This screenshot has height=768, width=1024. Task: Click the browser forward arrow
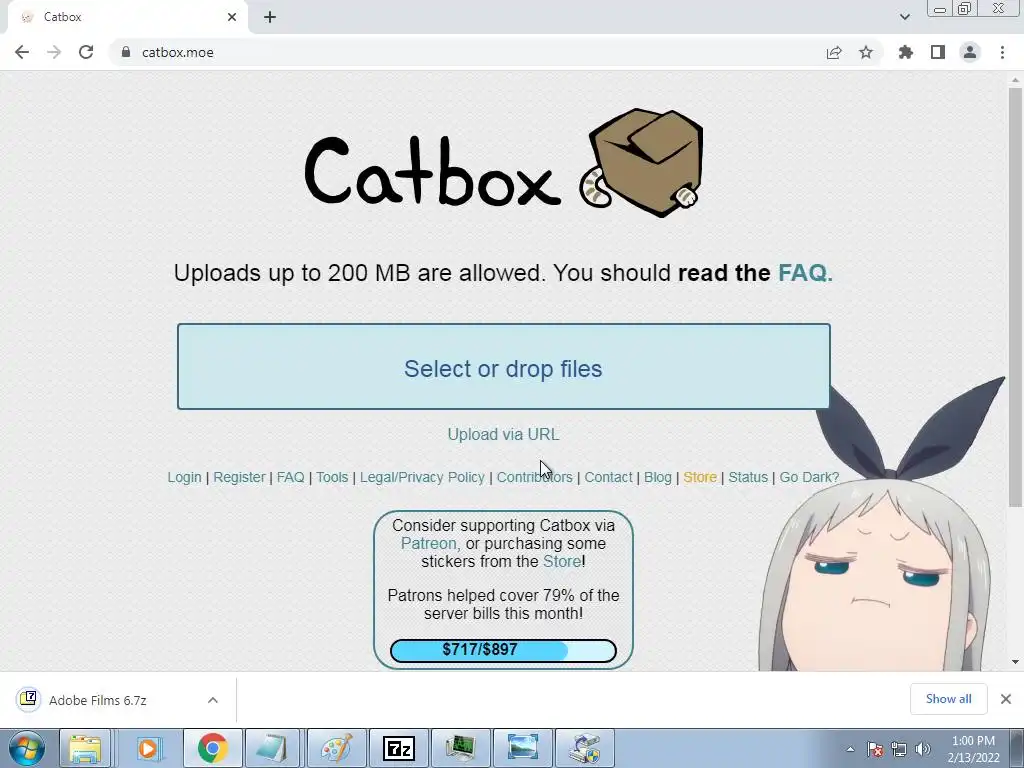coord(54,52)
